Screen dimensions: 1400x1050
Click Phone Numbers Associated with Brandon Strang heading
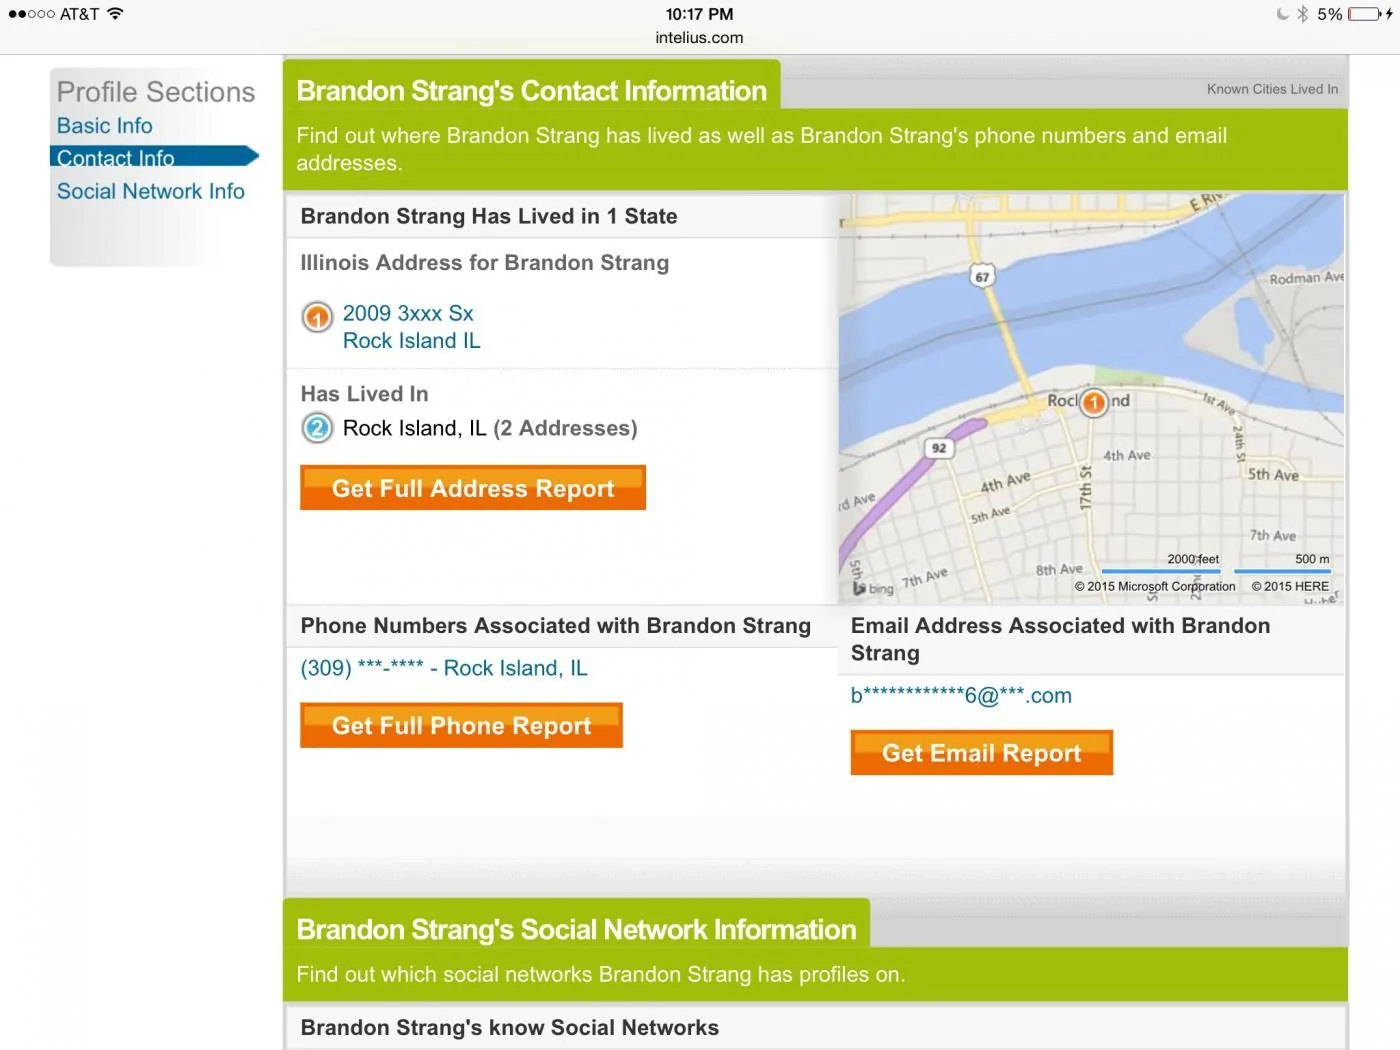[x=556, y=626]
